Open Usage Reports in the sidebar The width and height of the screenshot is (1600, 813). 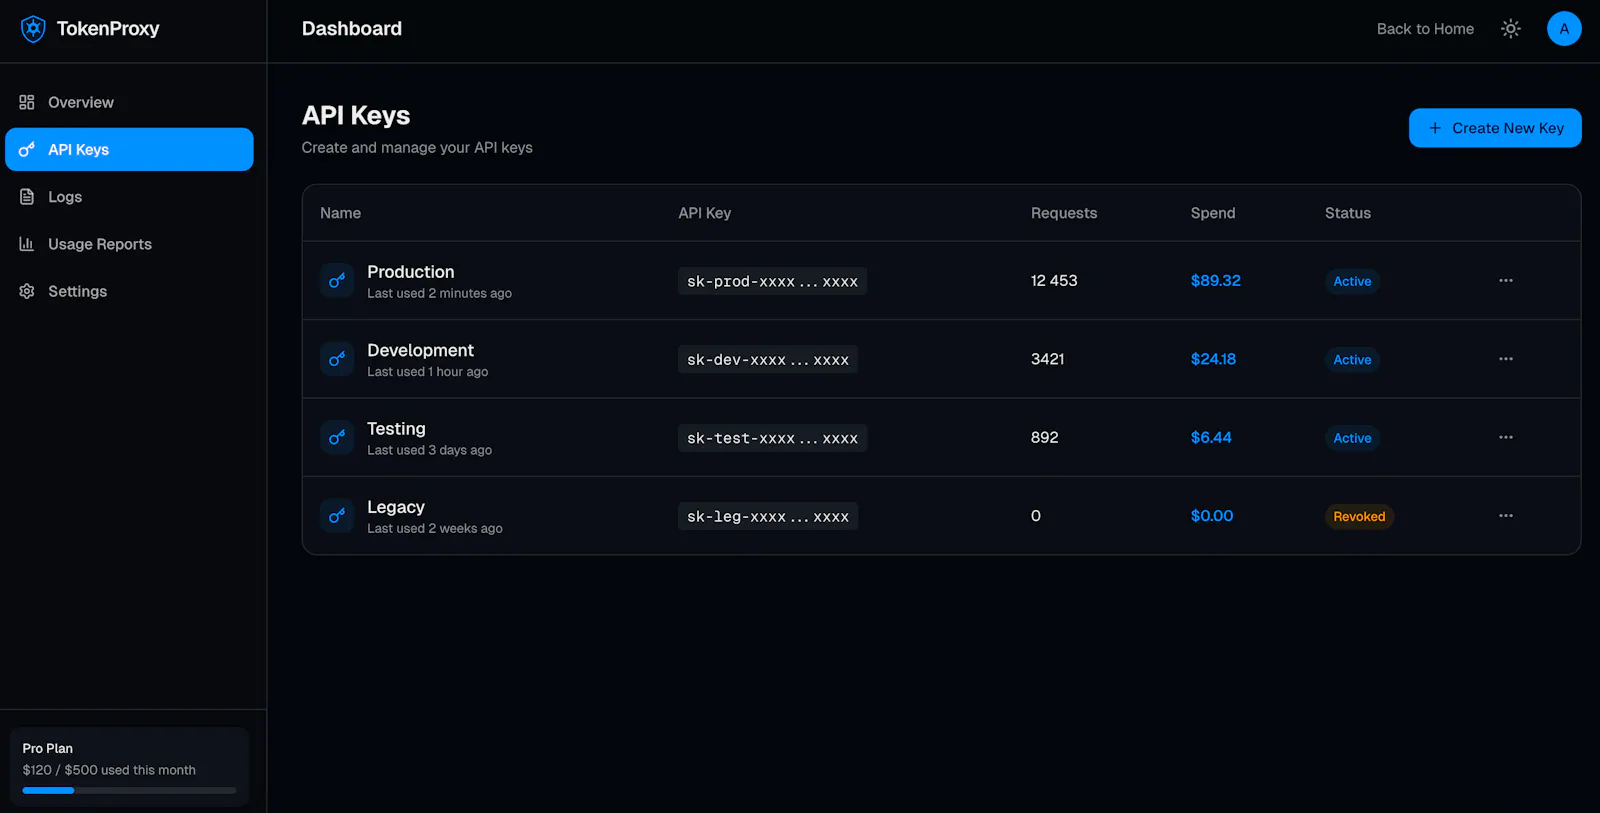pyautogui.click(x=129, y=244)
